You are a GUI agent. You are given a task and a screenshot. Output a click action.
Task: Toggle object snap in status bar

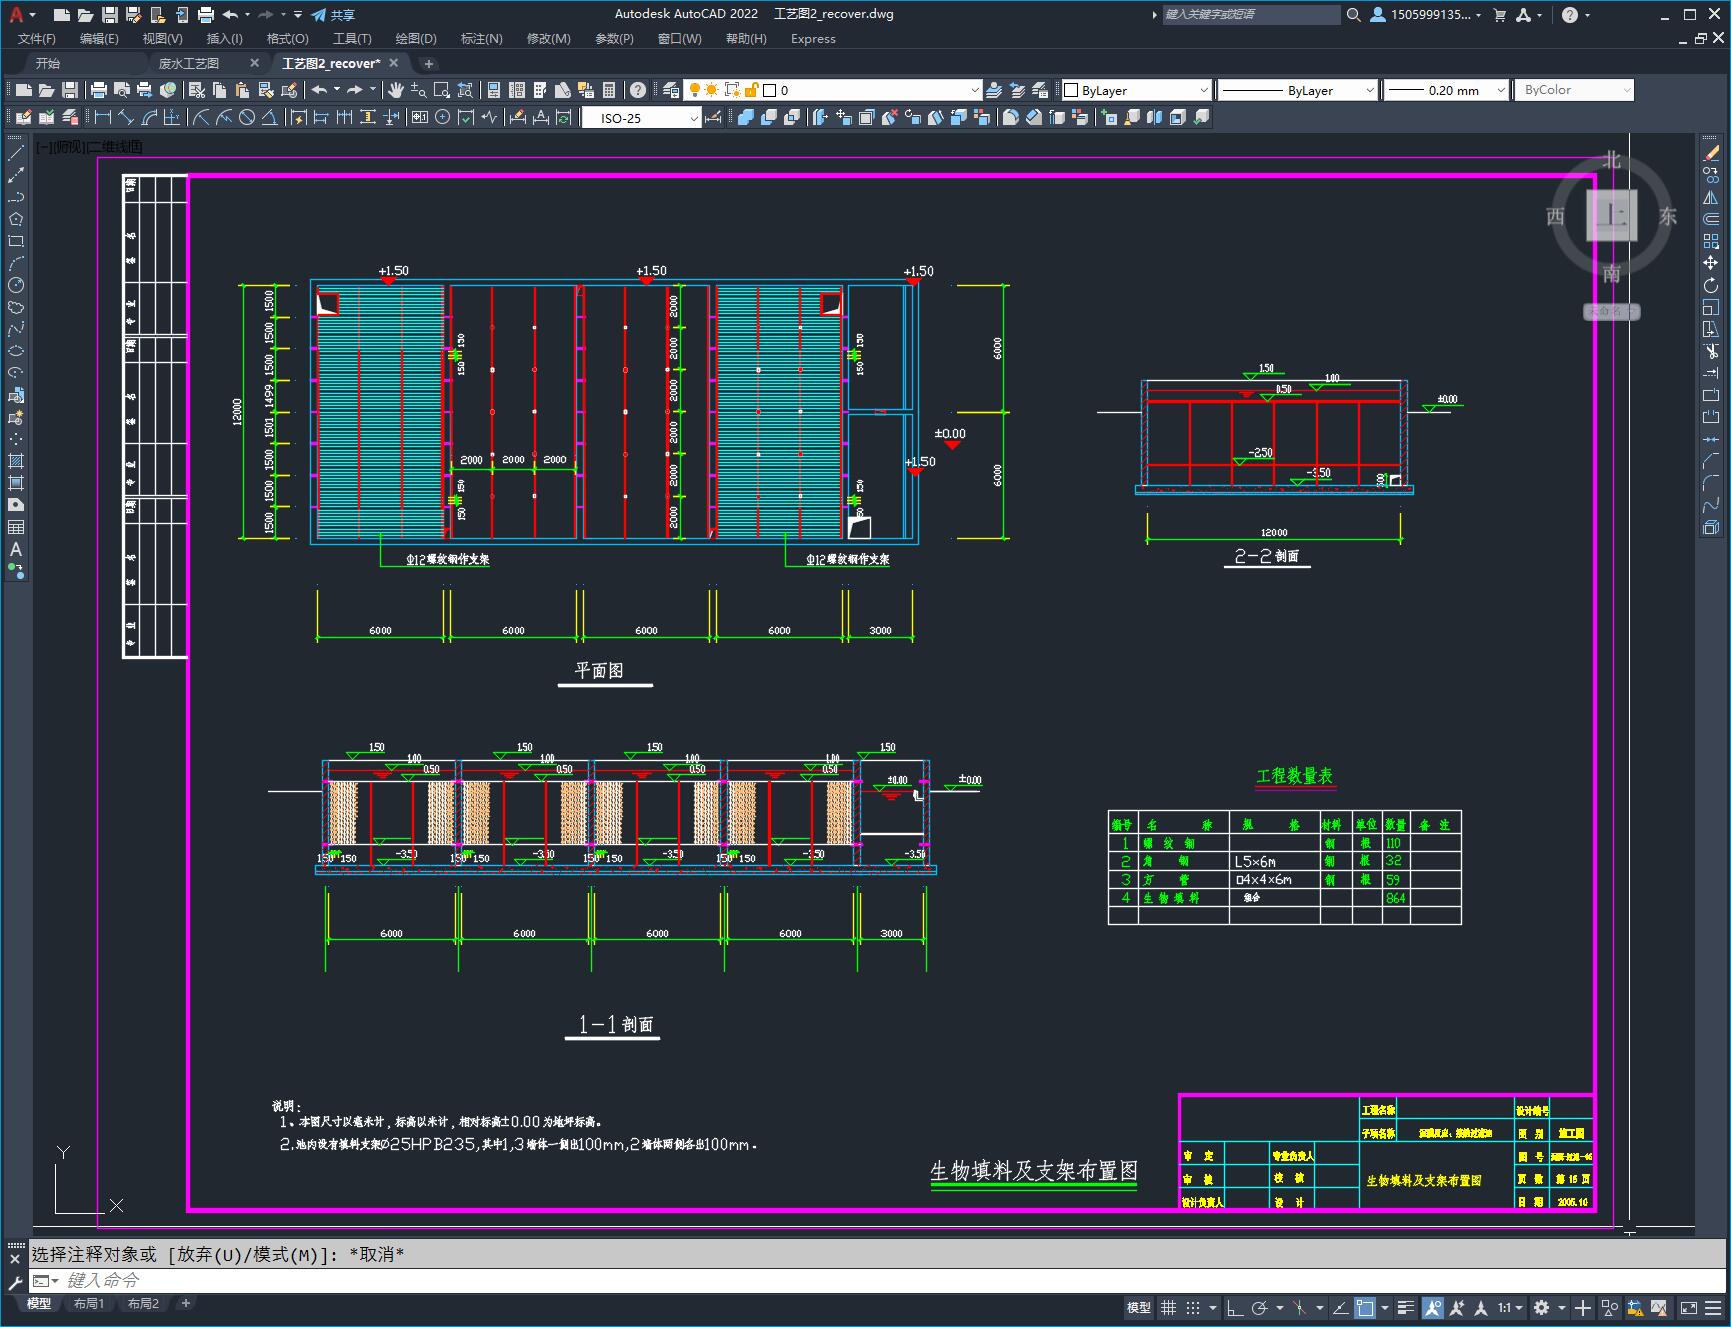[x=1365, y=1307]
